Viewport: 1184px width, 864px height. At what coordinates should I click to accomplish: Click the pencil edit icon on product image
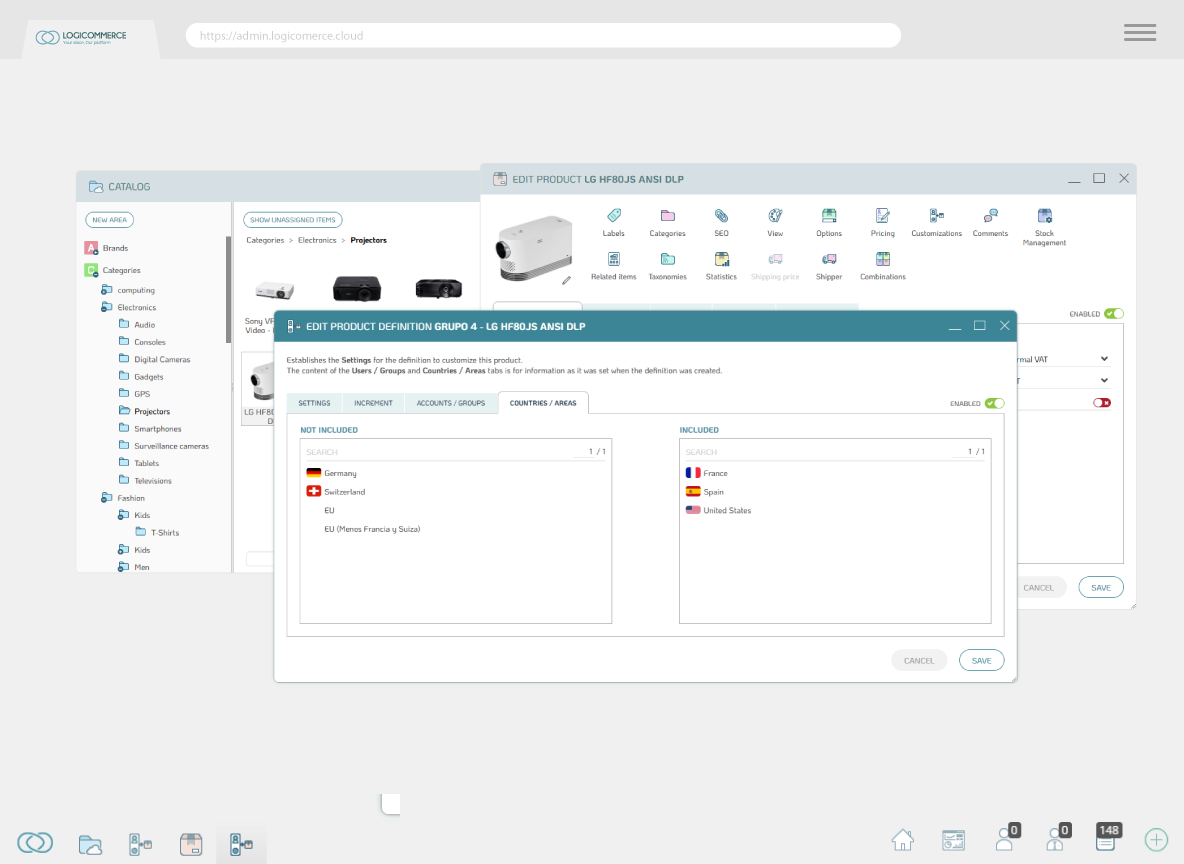click(566, 280)
